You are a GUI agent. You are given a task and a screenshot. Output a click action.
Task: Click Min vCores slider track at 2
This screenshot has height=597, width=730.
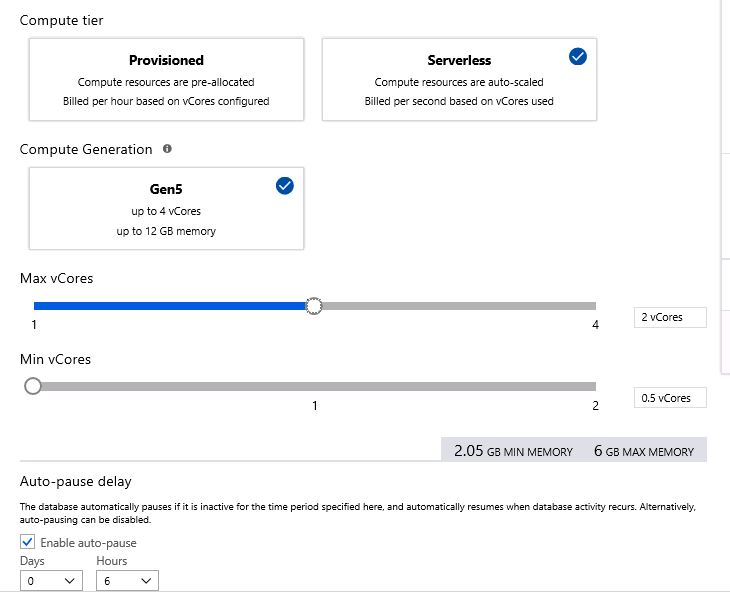[x=594, y=386]
